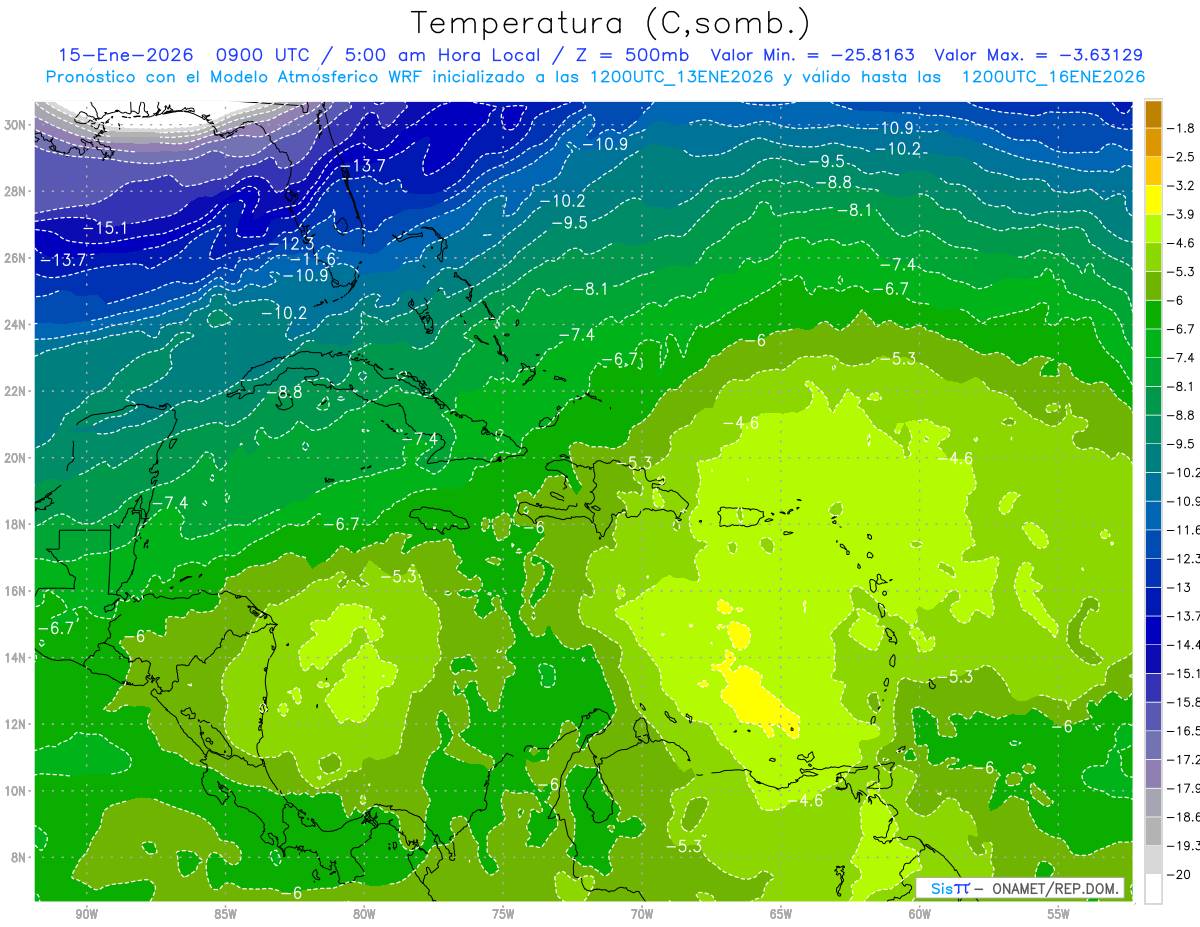Select valid-until time "1200UTC_16ENE2026"
Image resolution: width=1200 pixels, height=927 pixels.
[x=1053, y=77]
